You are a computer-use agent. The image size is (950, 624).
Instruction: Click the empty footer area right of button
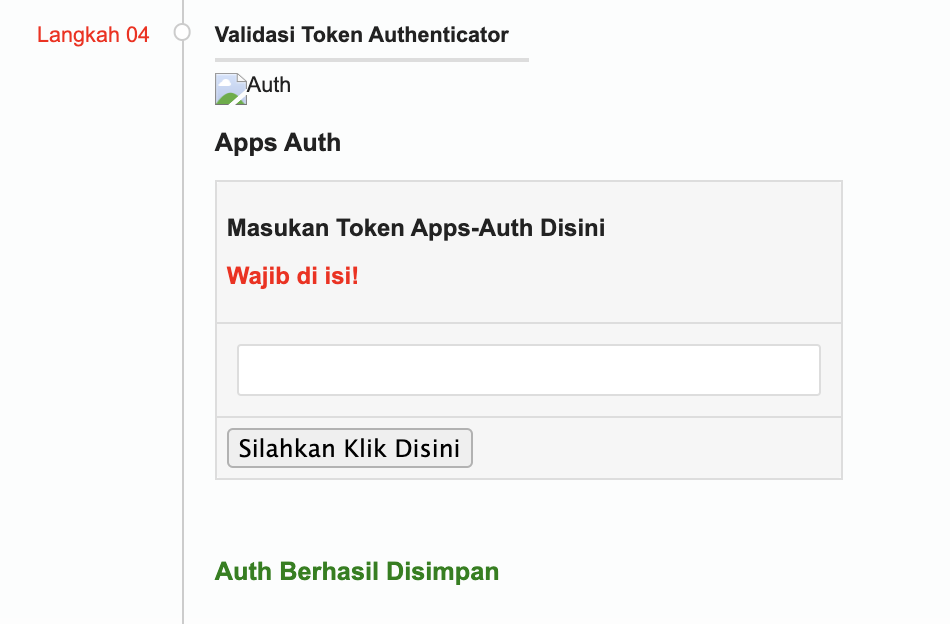click(x=655, y=448)
